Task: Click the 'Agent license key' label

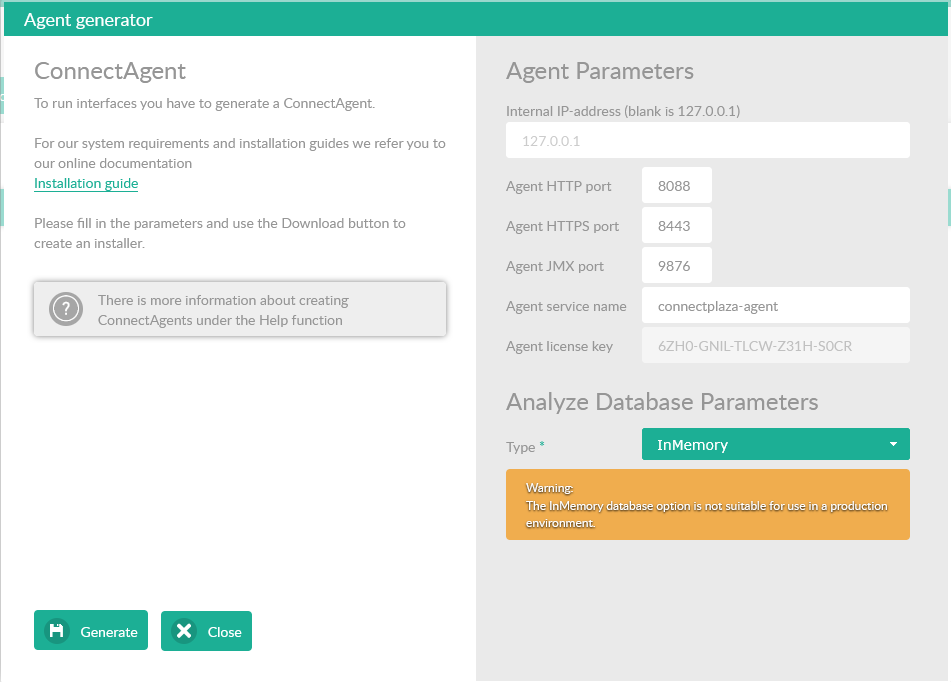Action: pos(559,346)
